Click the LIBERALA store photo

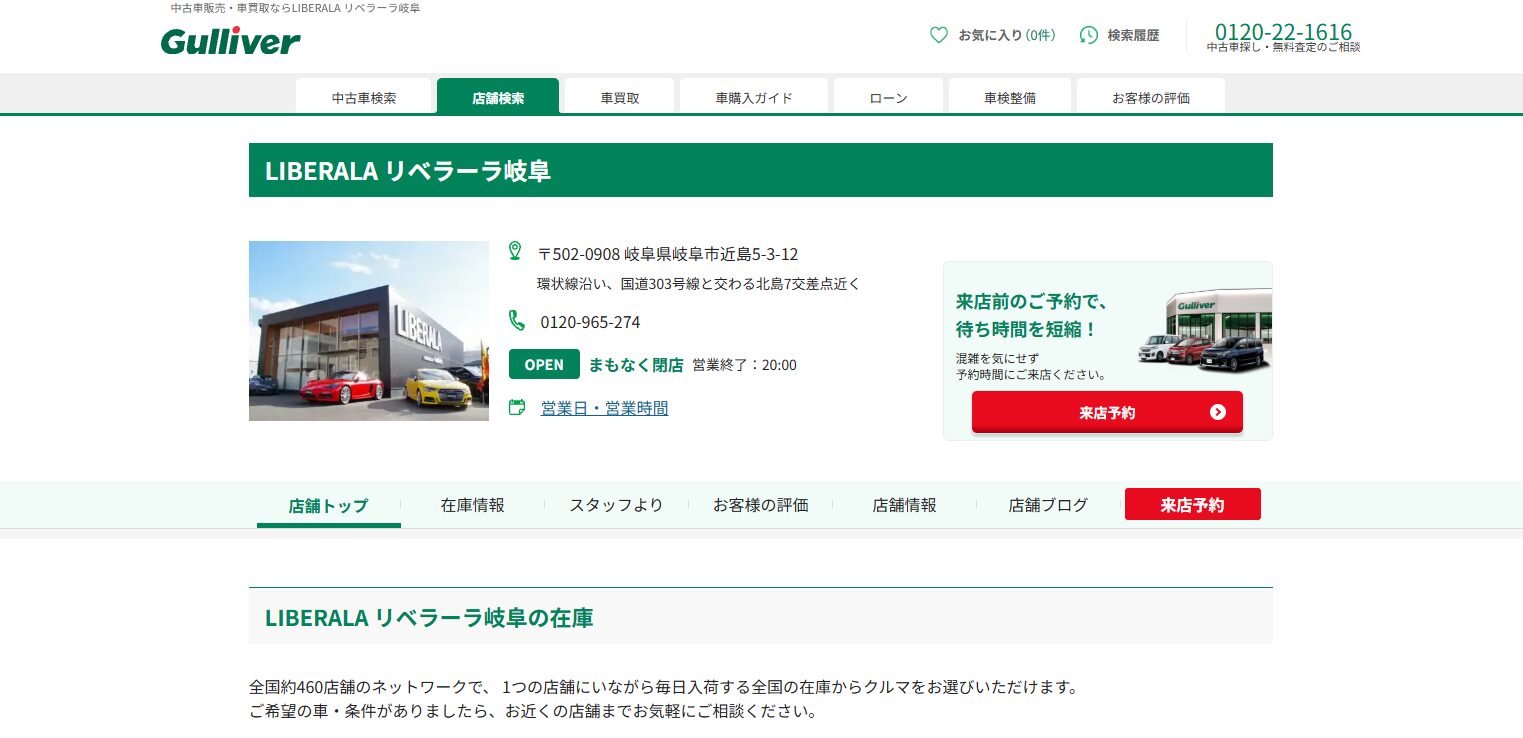(x=369, y=331)
